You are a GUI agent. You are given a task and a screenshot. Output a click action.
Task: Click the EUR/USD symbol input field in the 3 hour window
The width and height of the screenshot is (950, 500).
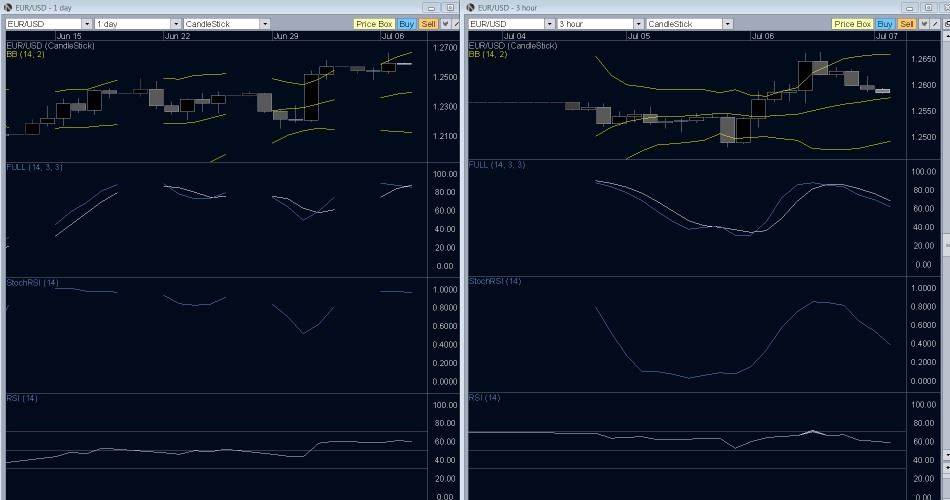click(x=507, y=24)
